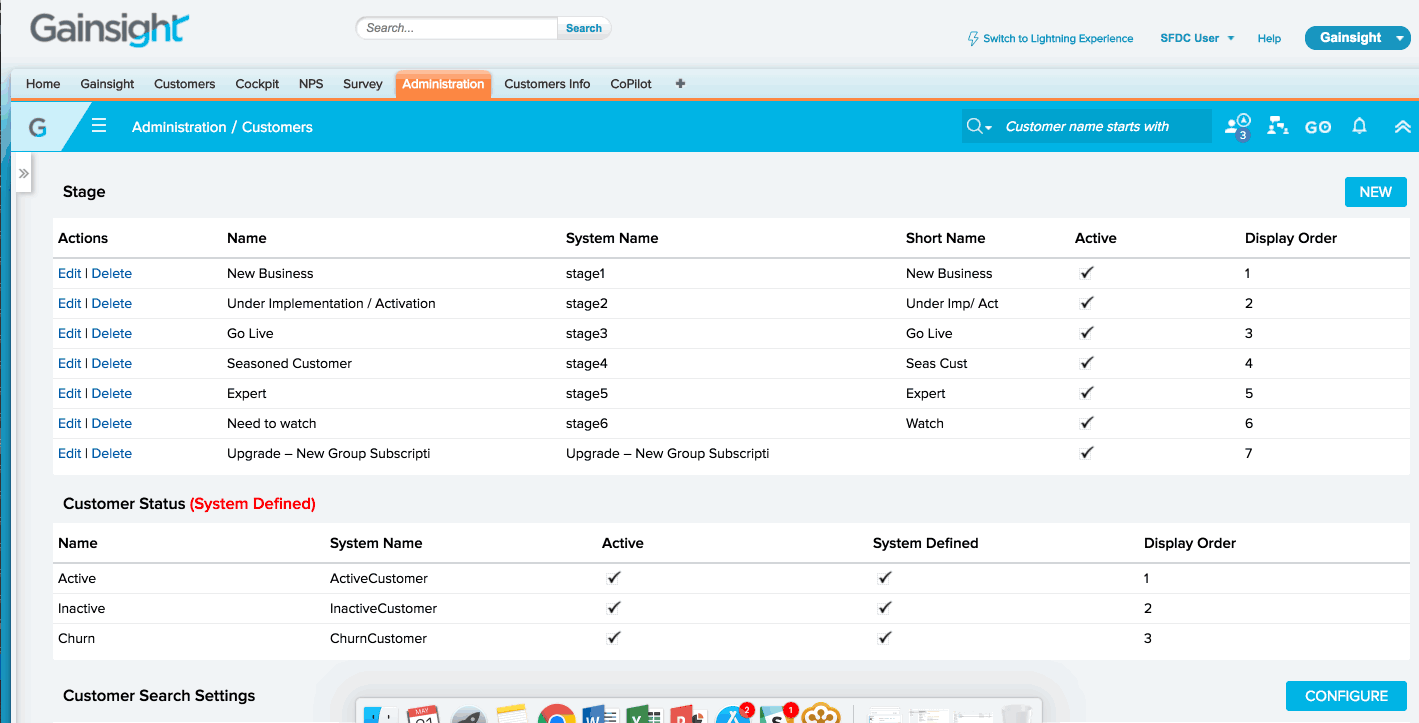Click the Active checkmark for Expert stage
Image resolution: width=1419 pixels, height=723 pixels.
[1087, 392]
